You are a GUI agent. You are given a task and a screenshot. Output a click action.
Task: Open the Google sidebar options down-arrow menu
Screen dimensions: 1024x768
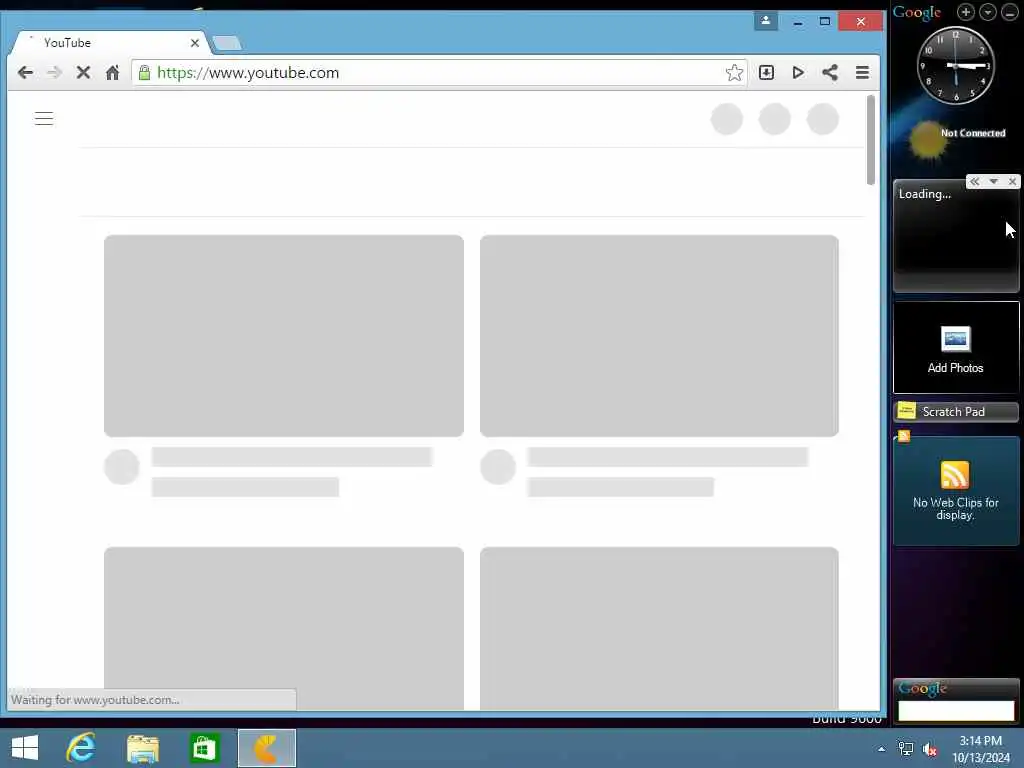coord(987,12)
